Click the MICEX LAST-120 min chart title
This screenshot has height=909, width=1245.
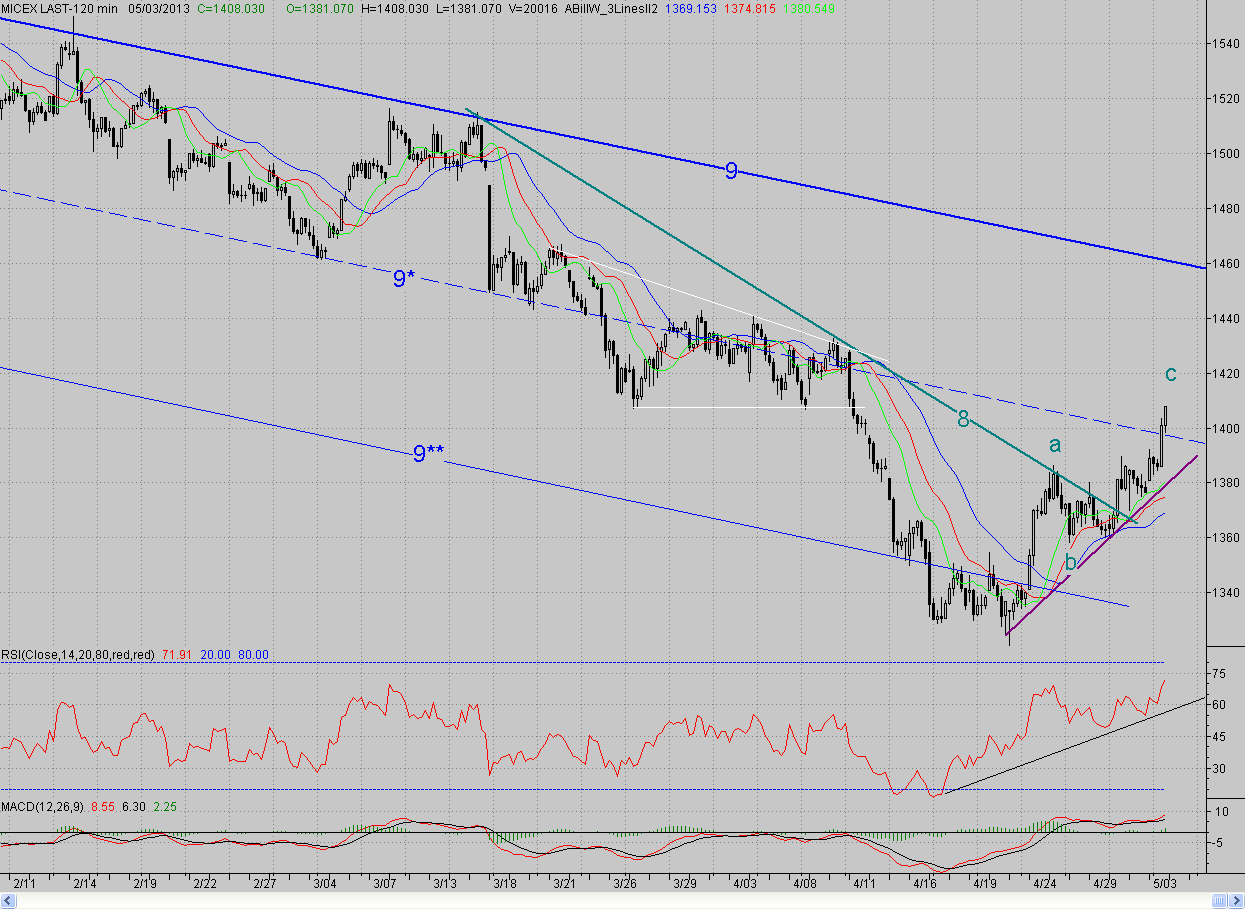[59, 8]
